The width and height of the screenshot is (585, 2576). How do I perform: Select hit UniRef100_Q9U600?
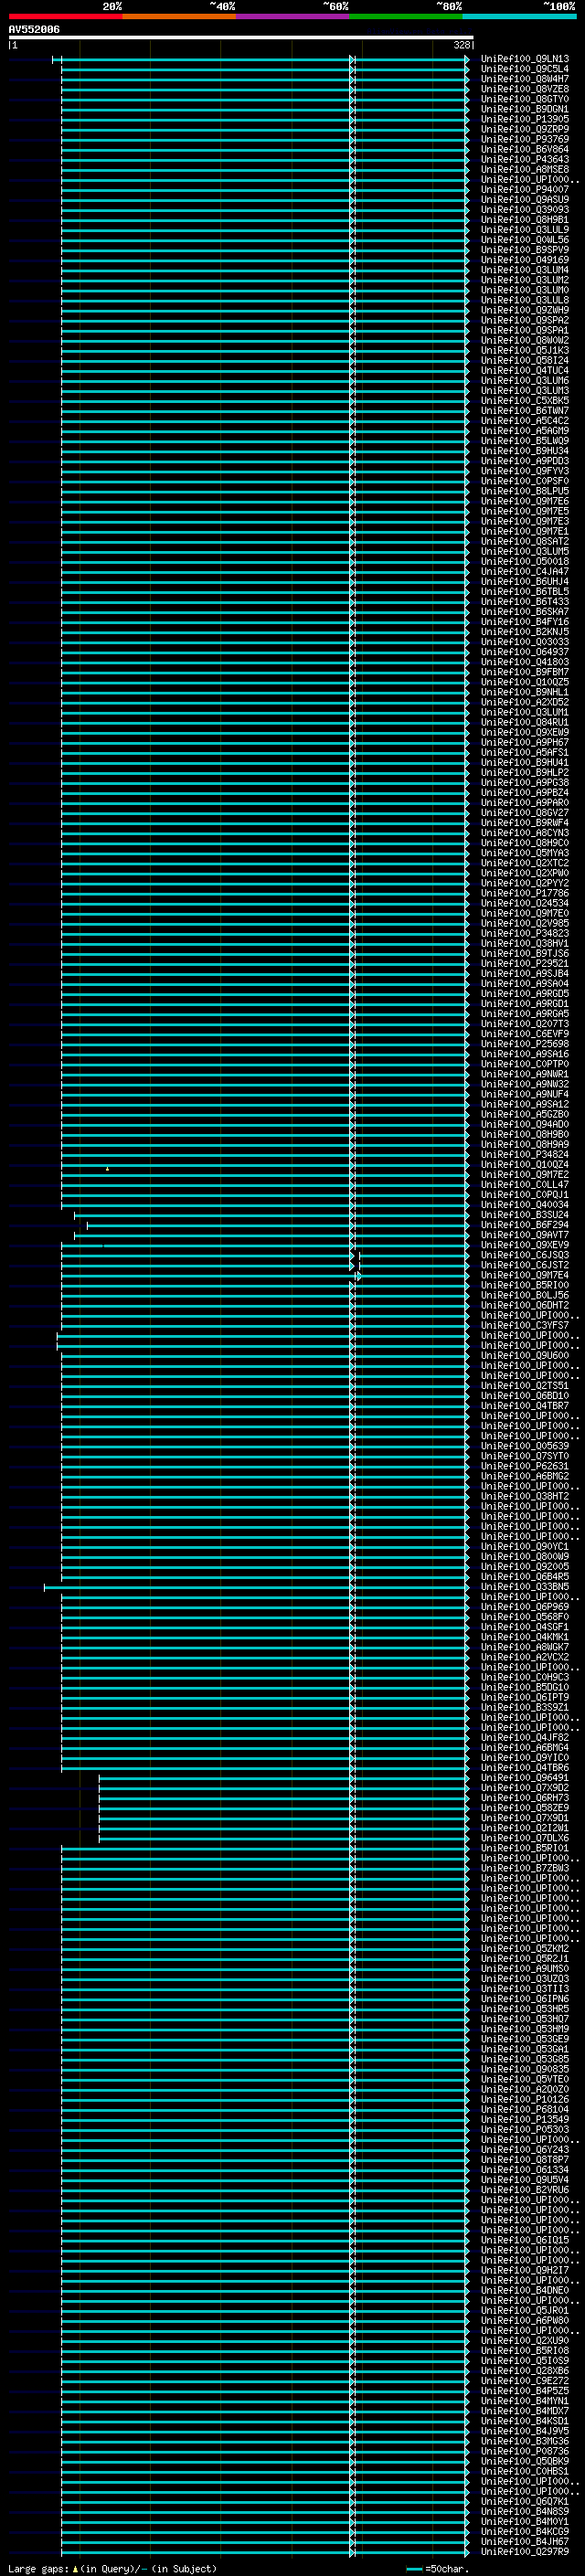point(525,1355)
